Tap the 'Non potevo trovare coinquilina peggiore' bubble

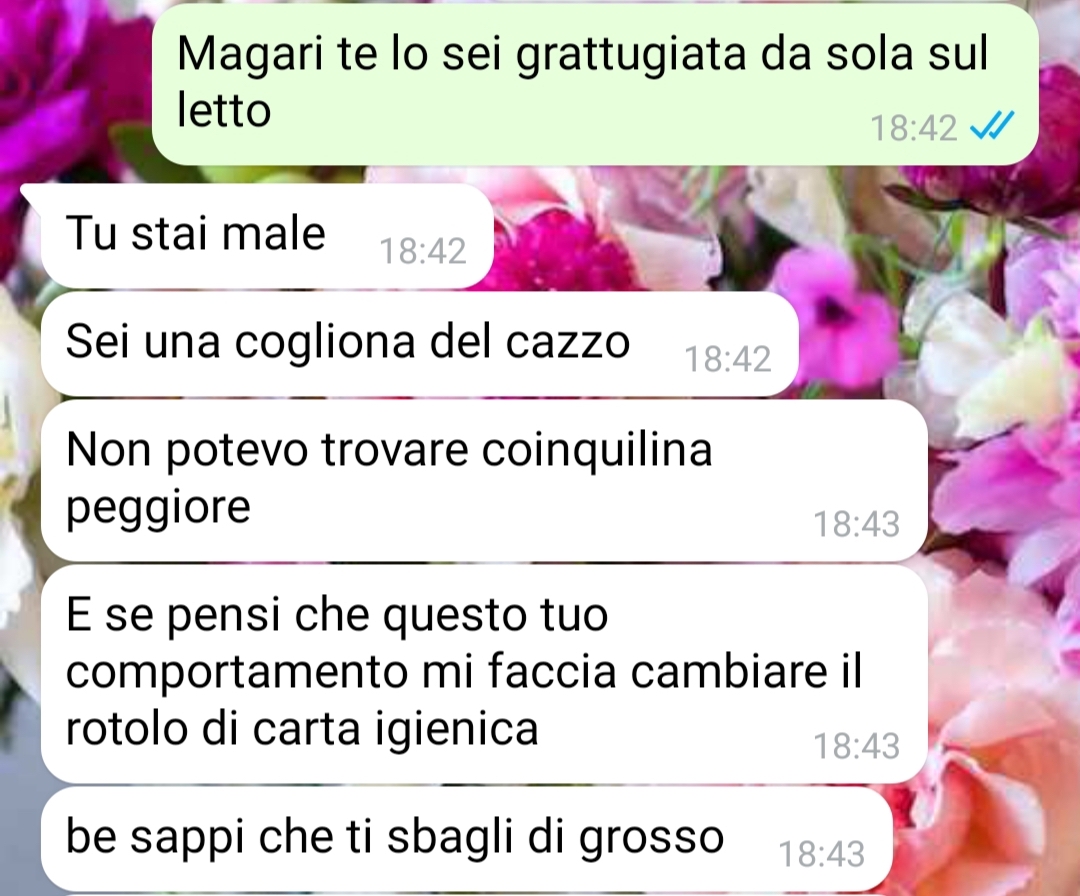(x=484, y=481)
